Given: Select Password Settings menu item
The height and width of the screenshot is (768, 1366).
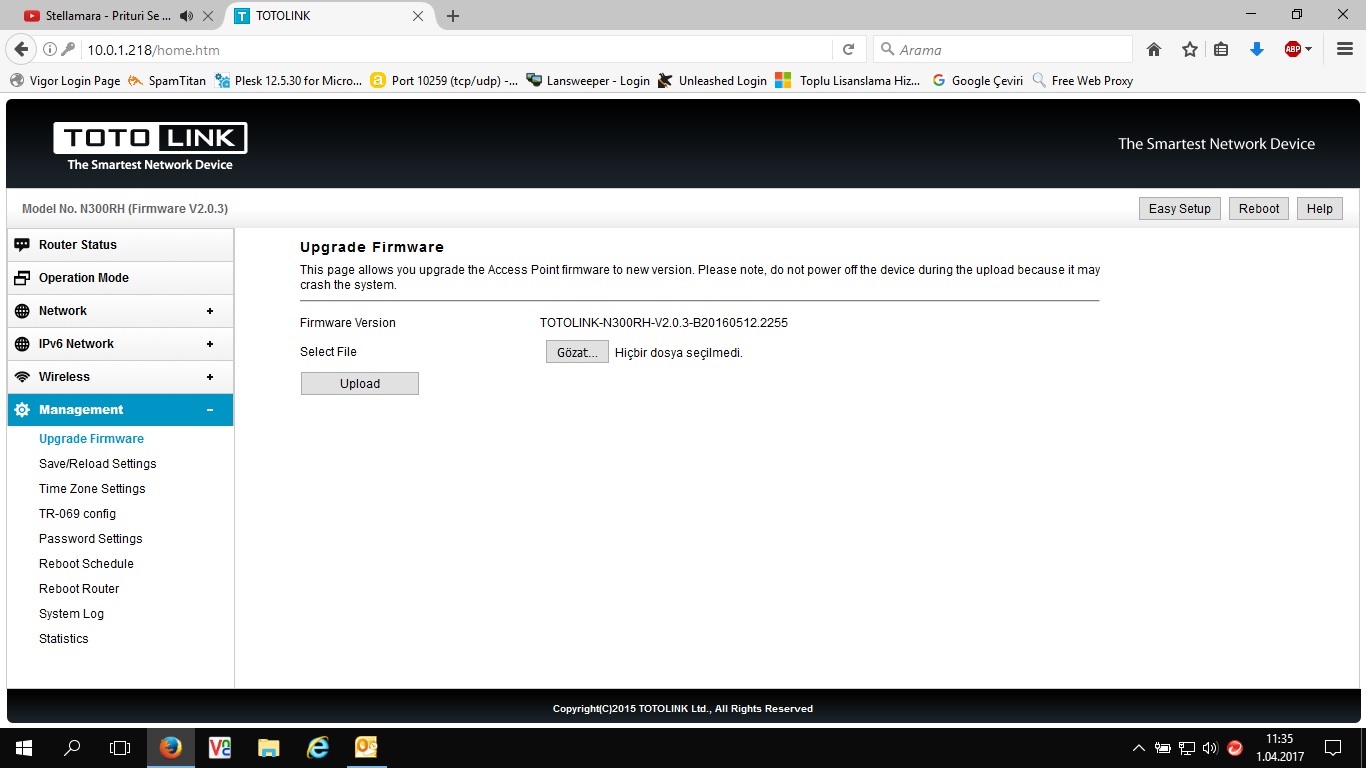Looking at the screenshot, I should 90,539.
